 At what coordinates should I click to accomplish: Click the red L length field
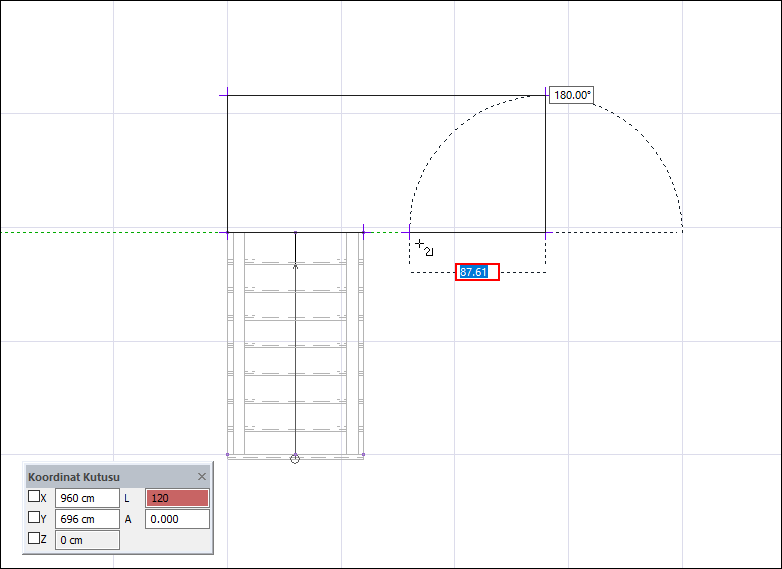point(177,497)
